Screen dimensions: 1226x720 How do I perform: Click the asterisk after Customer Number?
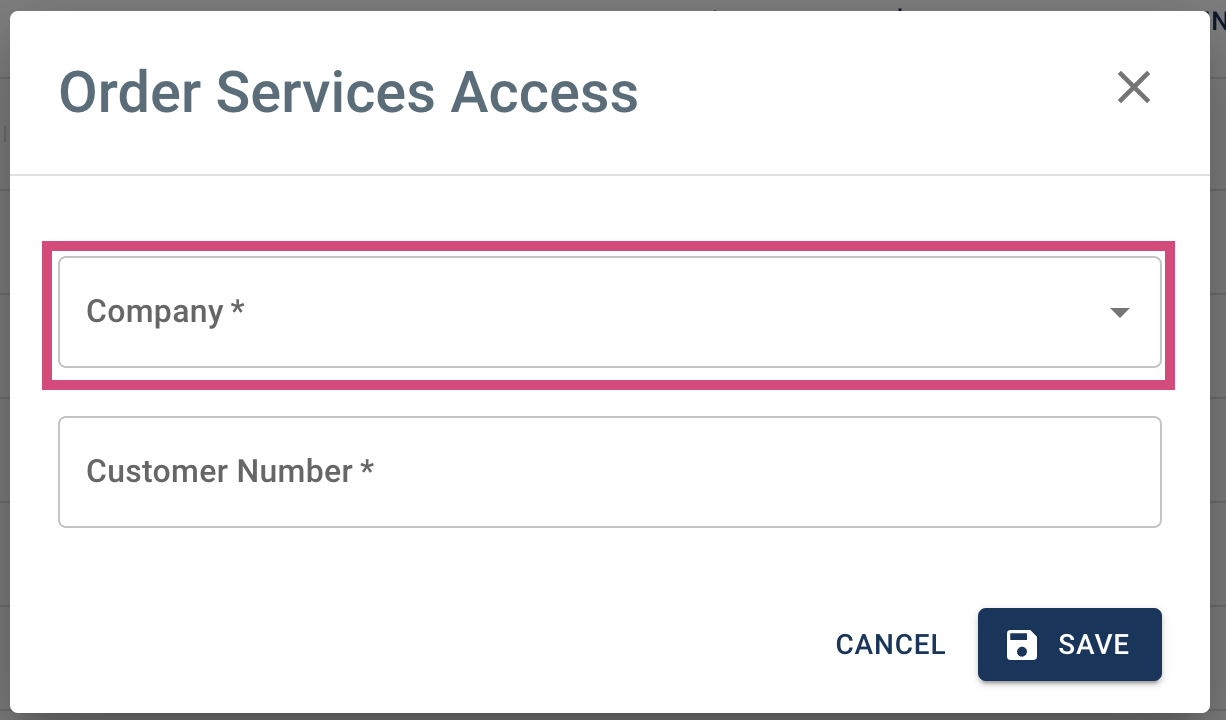[x=367, y=468]
